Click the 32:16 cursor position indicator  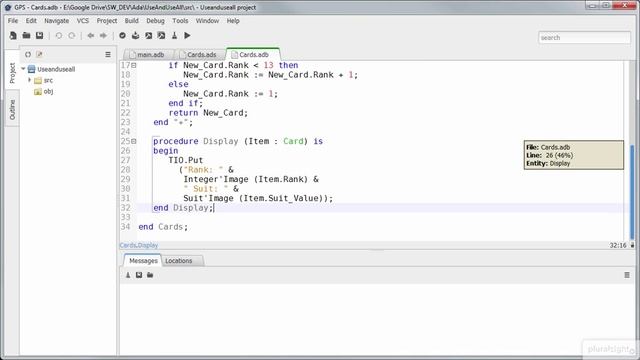(x=618, y=245)
